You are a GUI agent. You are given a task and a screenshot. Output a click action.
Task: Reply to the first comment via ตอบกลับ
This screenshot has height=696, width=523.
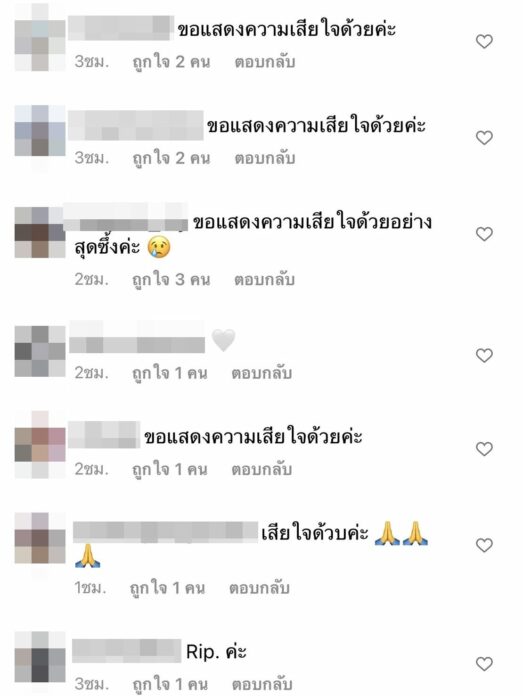pos(265,62)
